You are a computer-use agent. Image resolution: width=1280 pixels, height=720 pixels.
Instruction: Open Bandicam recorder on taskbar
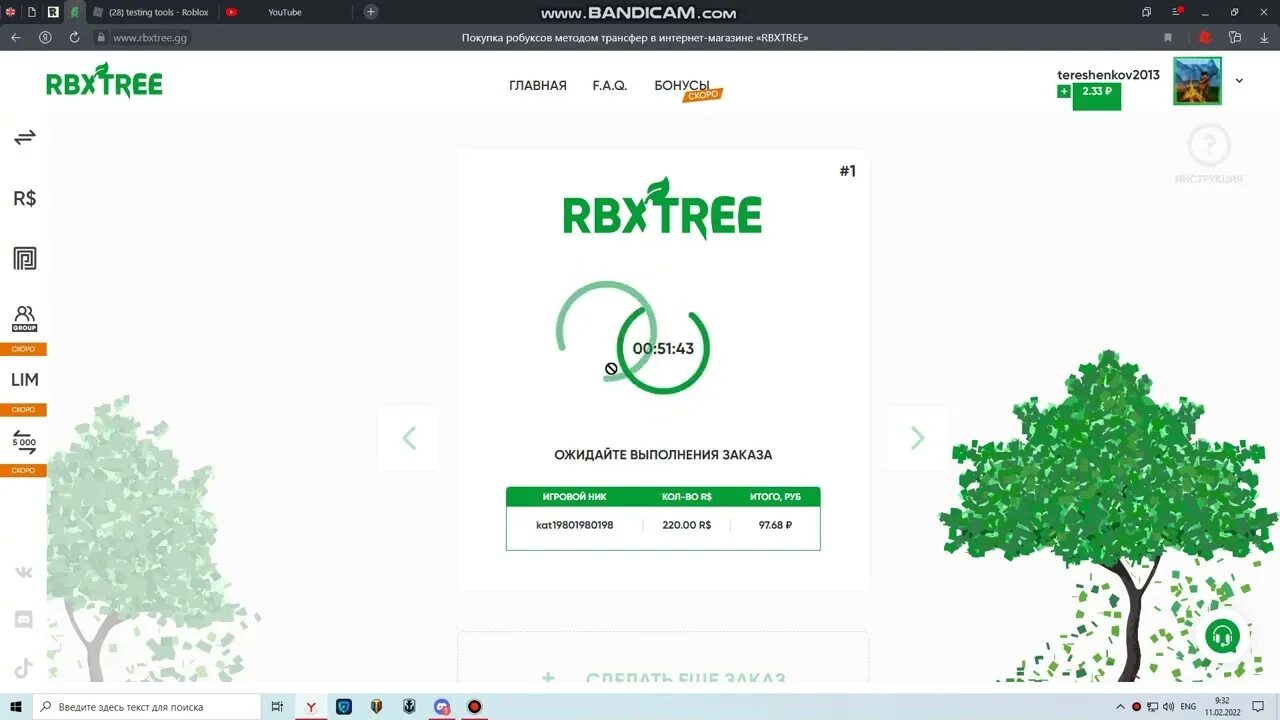(475, 707)
